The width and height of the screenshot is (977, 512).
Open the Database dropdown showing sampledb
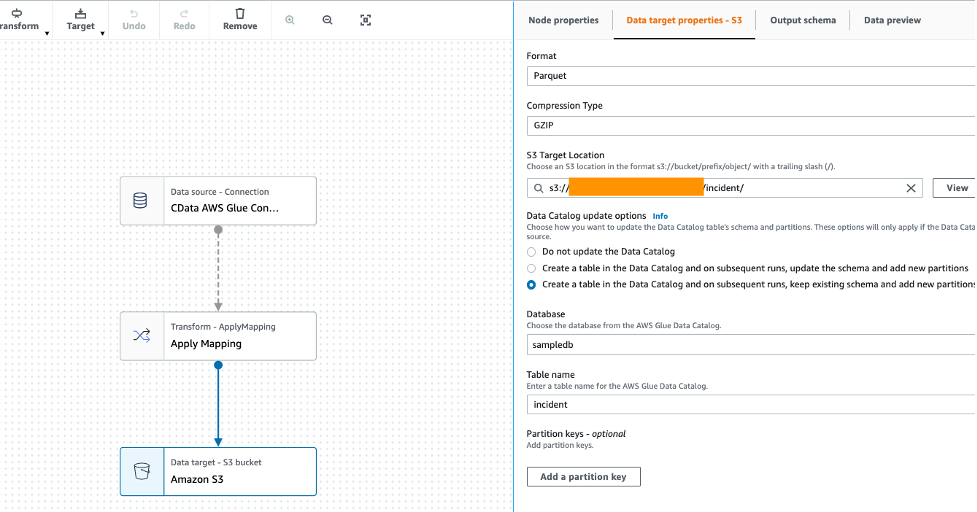tap(751, 344)
